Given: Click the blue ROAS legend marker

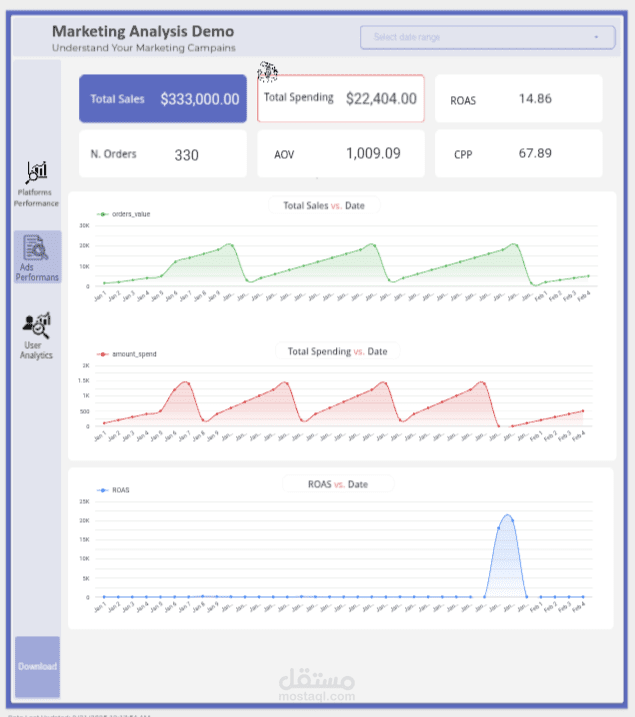Looking at the screenshot, I should coord(102,490).
